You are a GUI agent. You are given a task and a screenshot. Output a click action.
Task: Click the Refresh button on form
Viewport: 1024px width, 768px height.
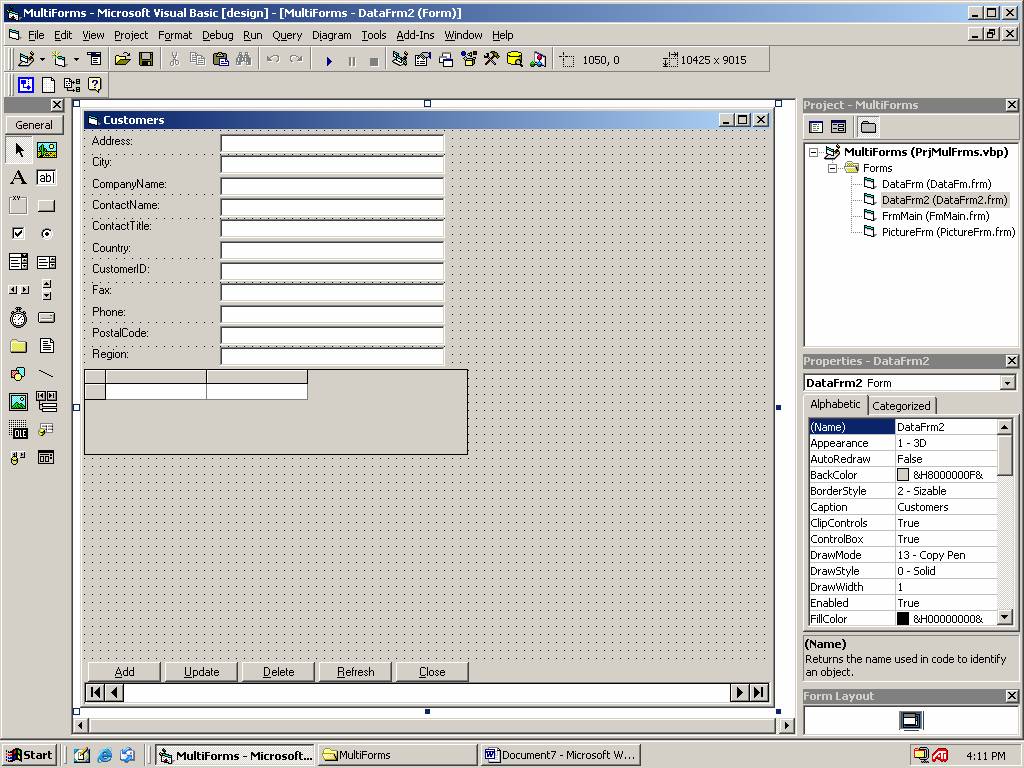coord(355,672)
